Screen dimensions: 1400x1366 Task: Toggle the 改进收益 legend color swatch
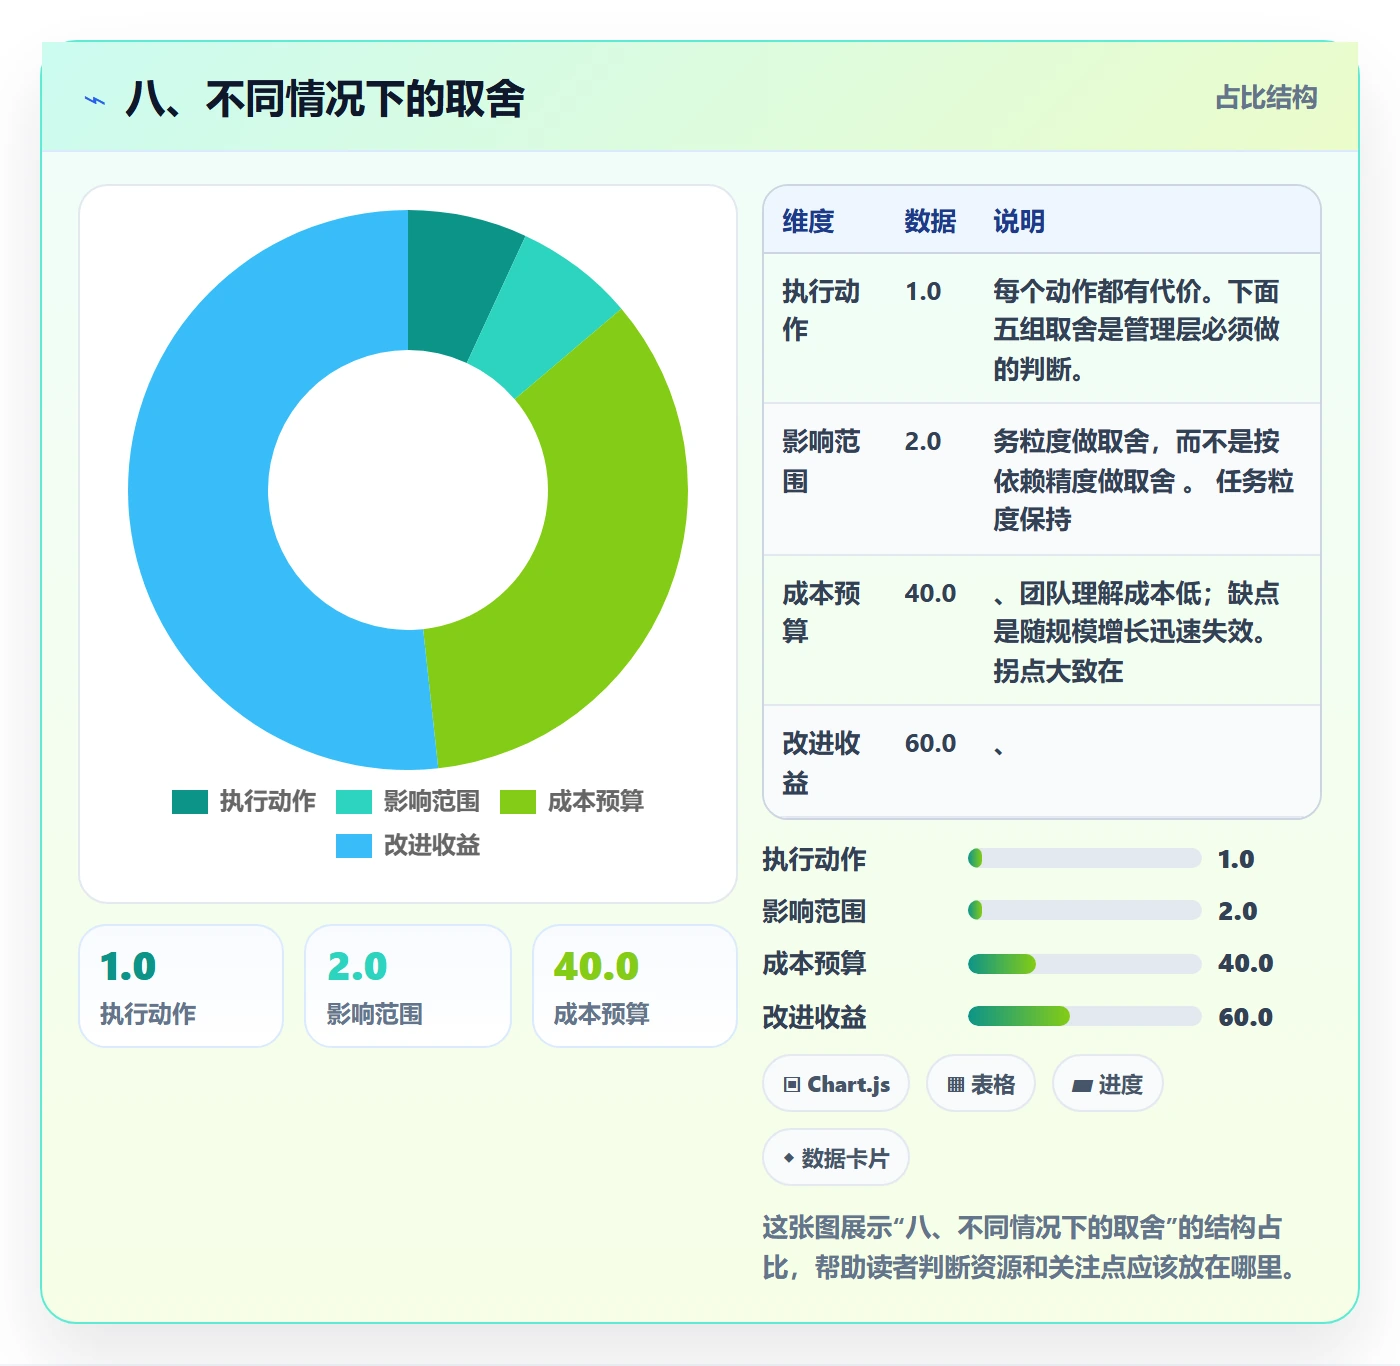(354, 846)
